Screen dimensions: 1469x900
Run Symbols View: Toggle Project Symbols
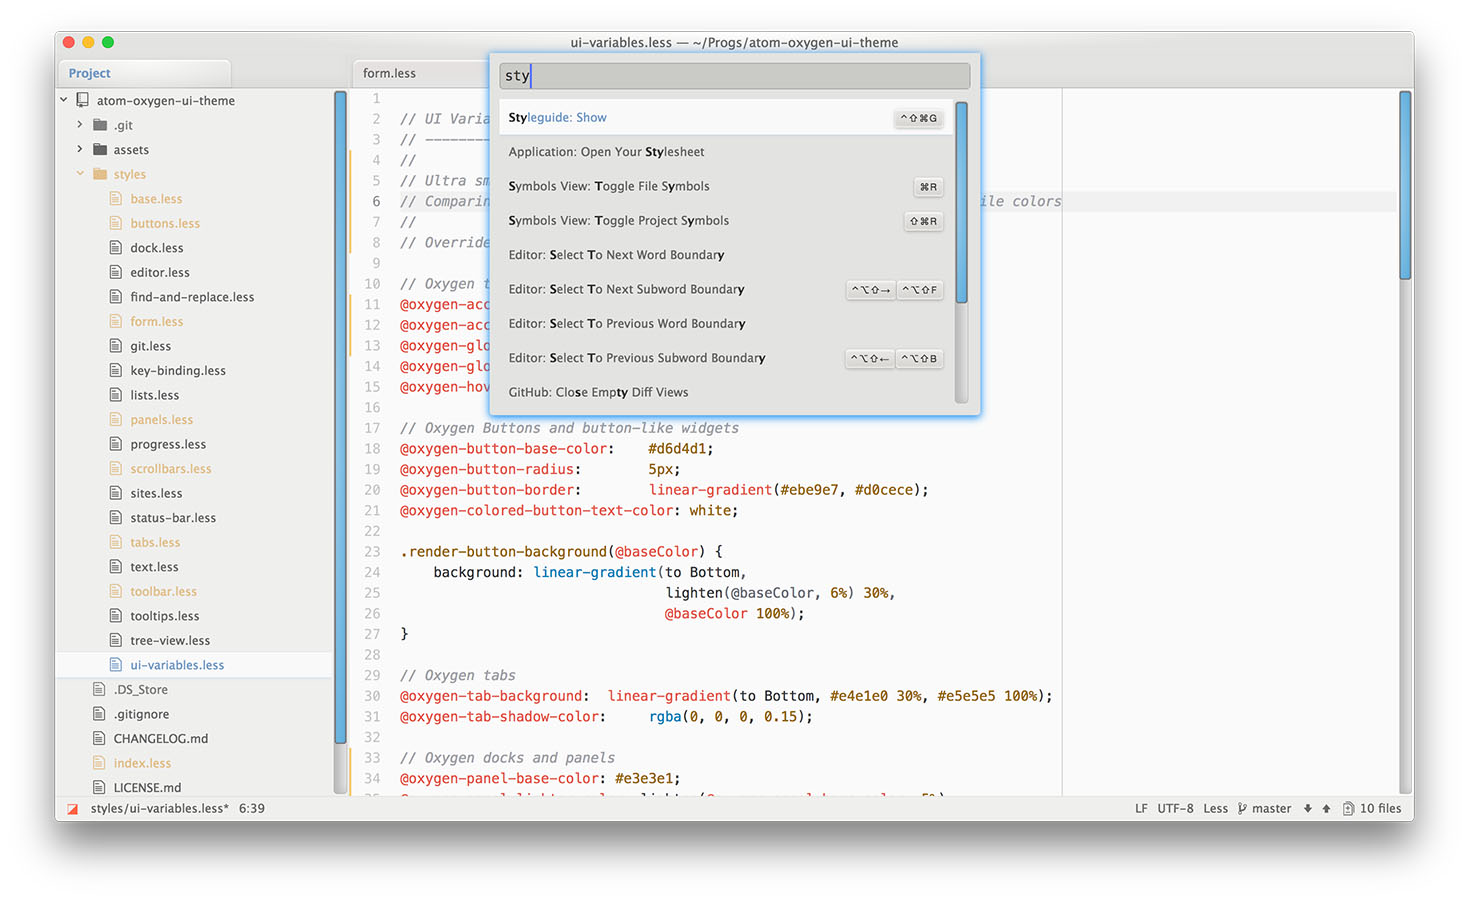[x=727, y=221]
